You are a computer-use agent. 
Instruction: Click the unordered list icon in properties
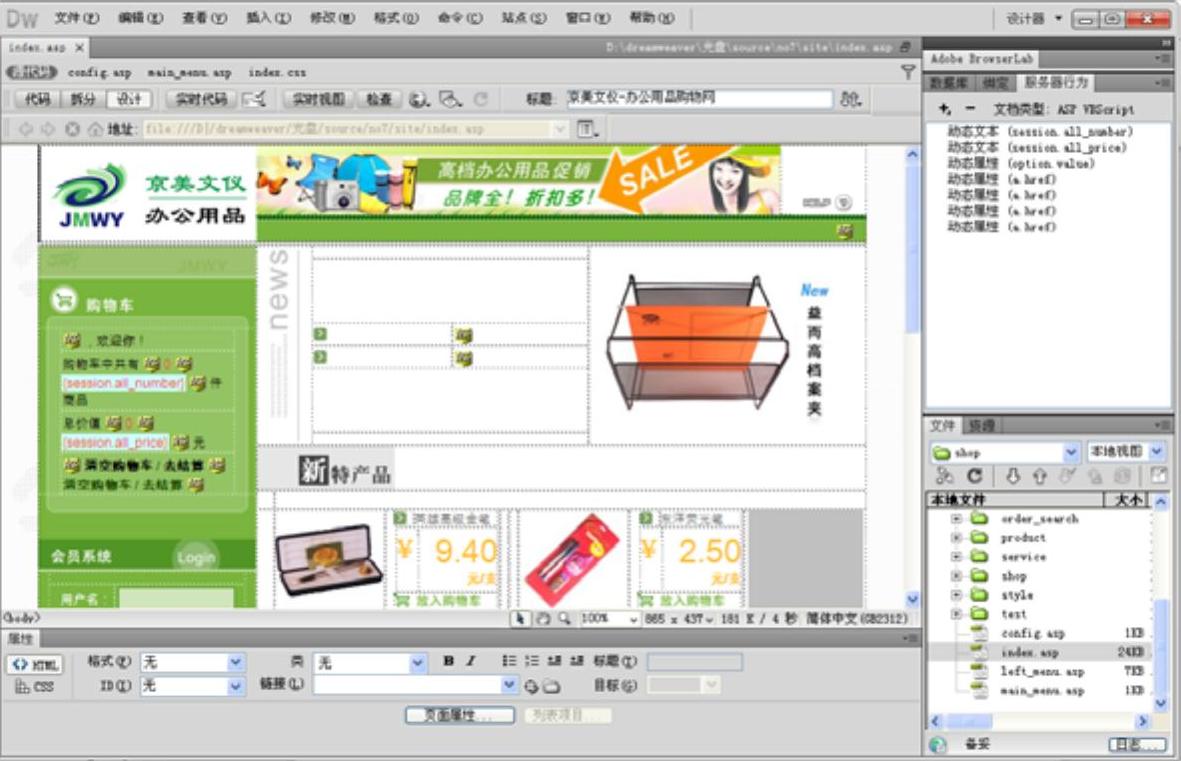click(509, 661)
